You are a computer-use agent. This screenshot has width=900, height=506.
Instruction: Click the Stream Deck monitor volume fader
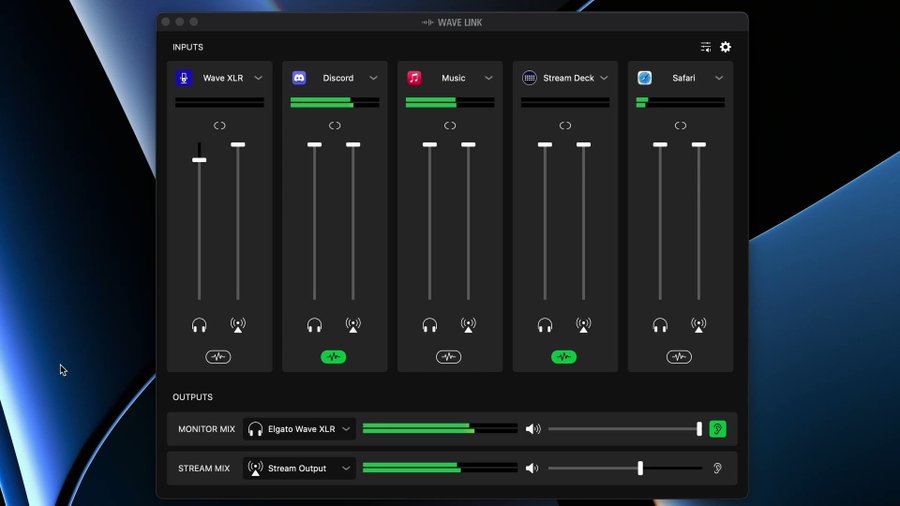click(545, 145)
